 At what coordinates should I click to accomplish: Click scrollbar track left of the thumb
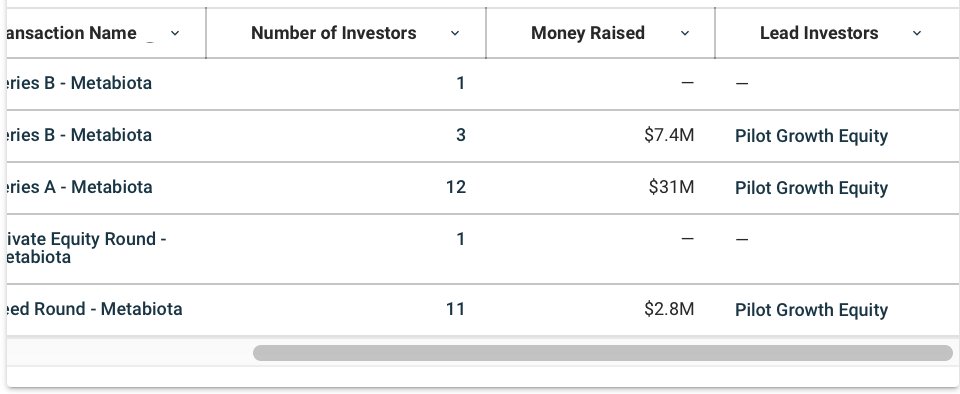(x=130, y=353)
